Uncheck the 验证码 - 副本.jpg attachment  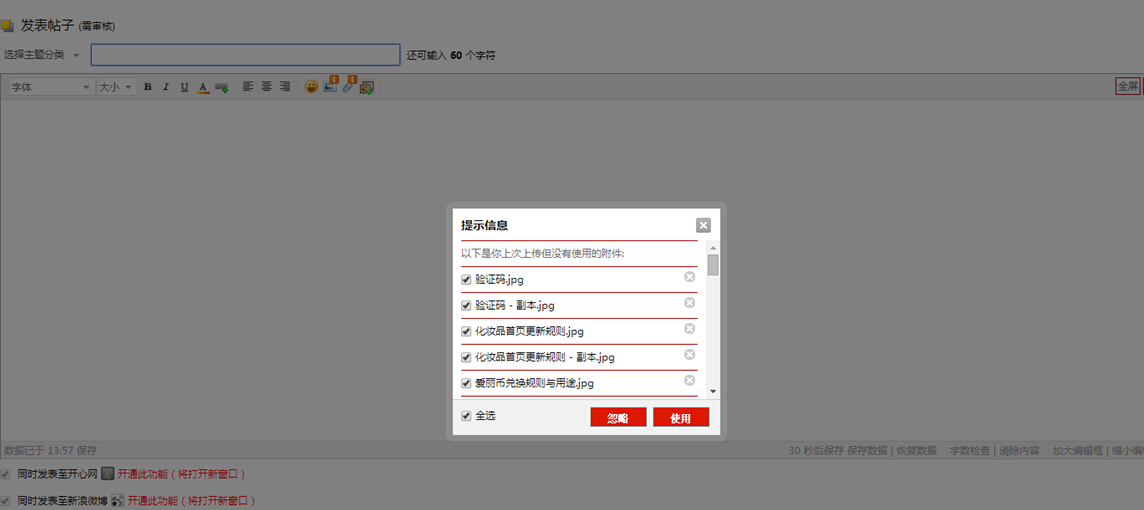(466, 306)
